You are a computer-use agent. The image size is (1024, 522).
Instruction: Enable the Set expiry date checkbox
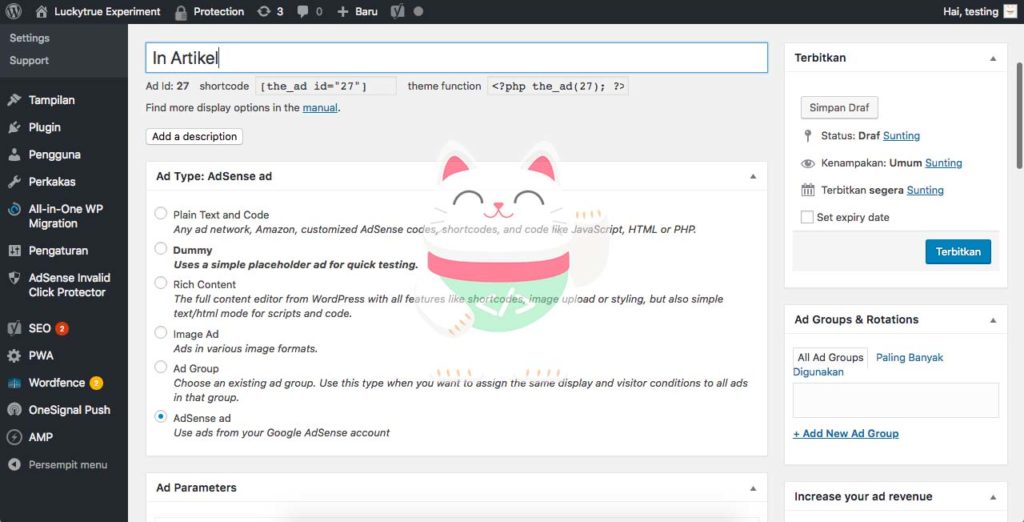pyautogui.click(x=807, y=217)
